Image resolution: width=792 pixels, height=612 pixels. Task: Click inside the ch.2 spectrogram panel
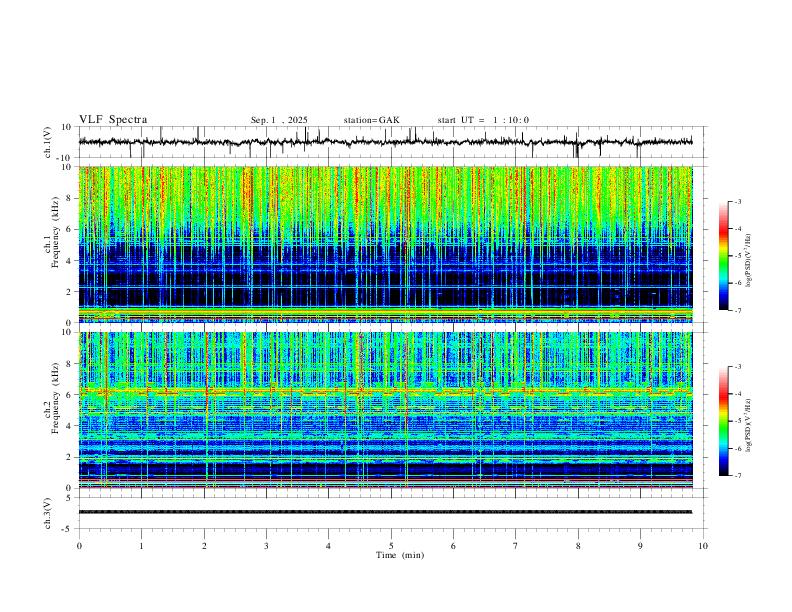(x=386, y=410)
